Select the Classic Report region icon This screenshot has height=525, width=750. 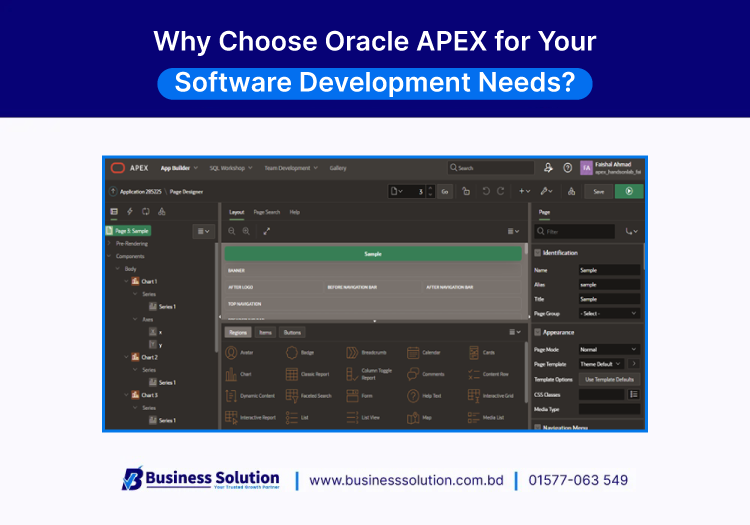pyautogui.click(x=292, y=374)
